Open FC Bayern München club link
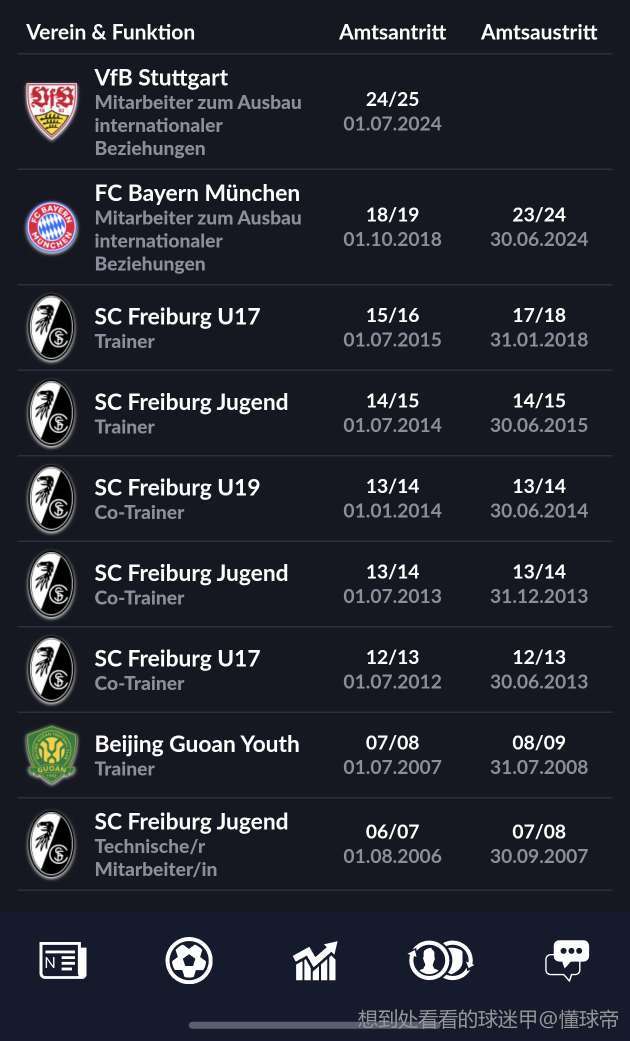The height and width of the screenshot is (1041, 630). pos(197,193)
